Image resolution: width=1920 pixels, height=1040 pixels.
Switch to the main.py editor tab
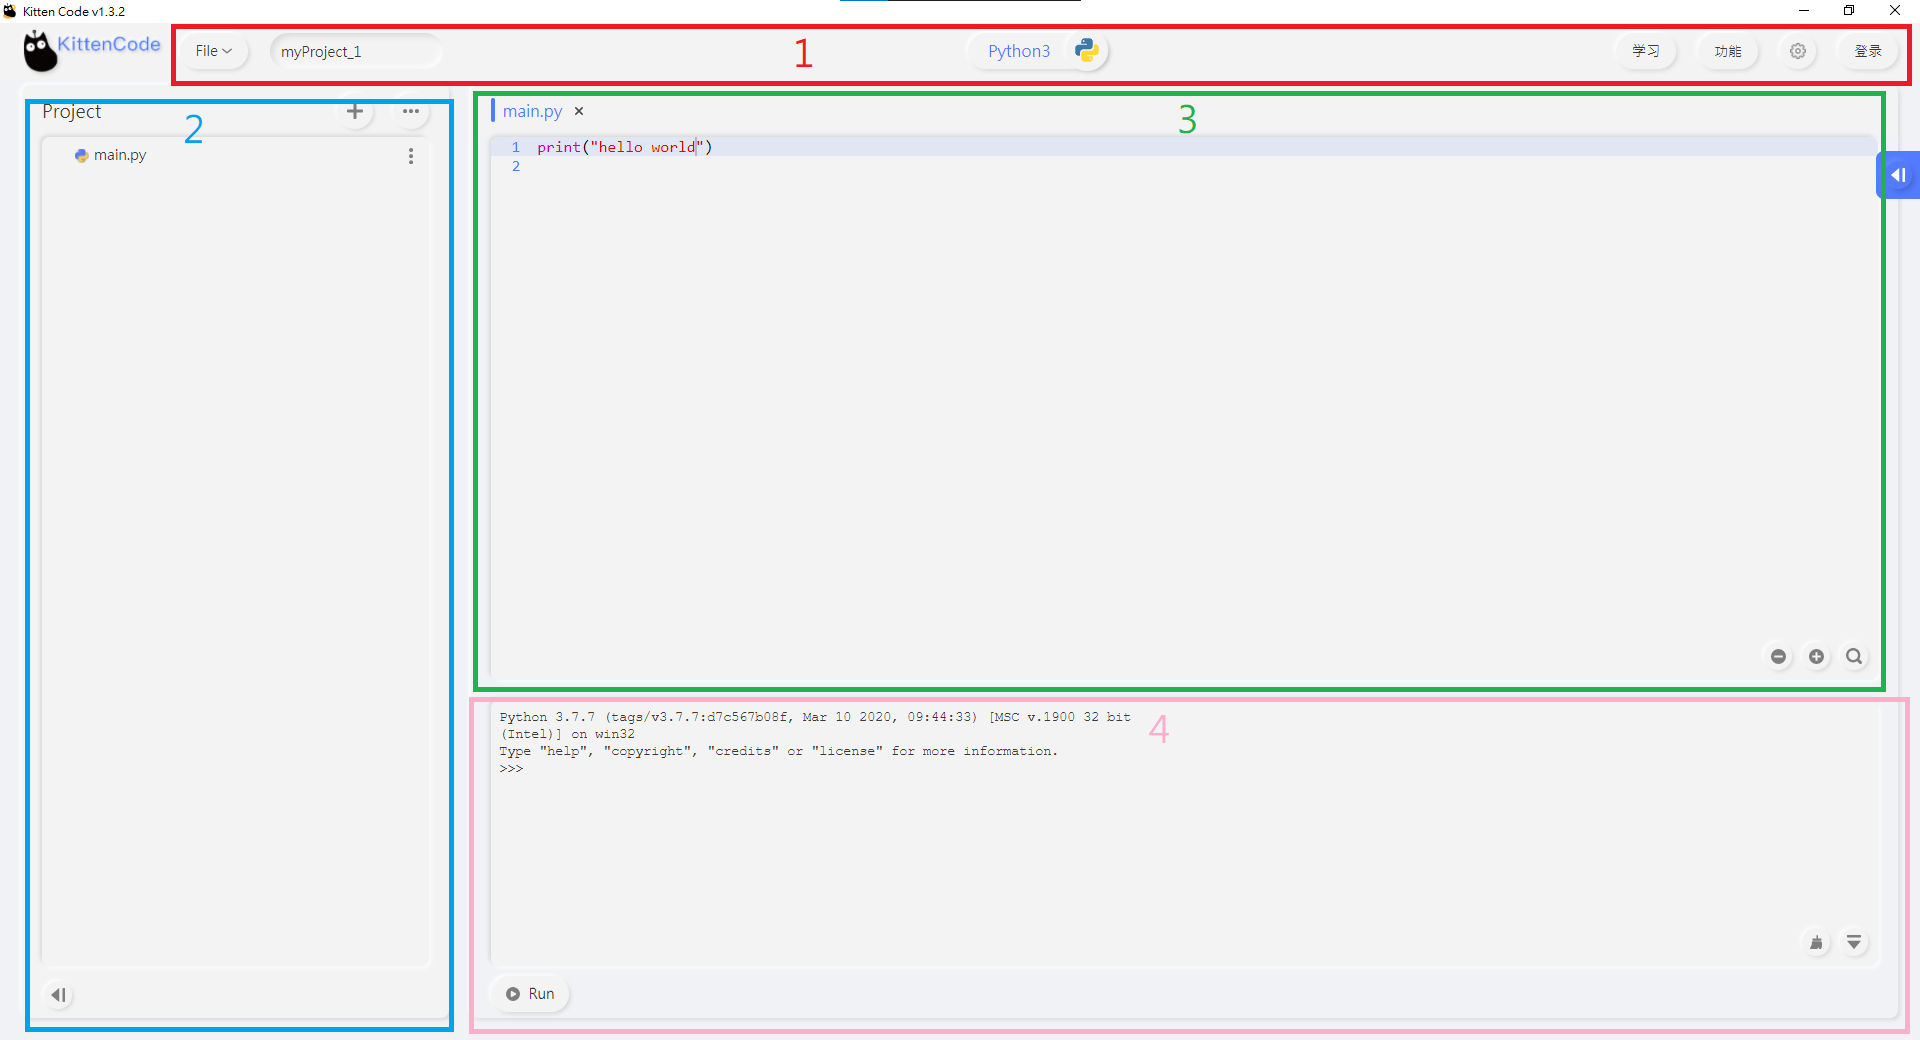pyautogui.click(x=532, y=111)
